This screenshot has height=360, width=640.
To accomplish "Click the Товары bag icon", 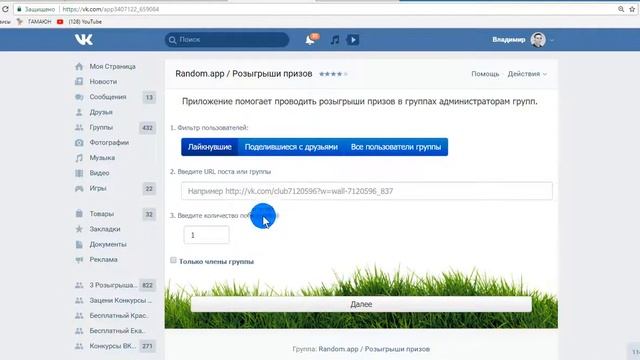I will tap(79, 214).
